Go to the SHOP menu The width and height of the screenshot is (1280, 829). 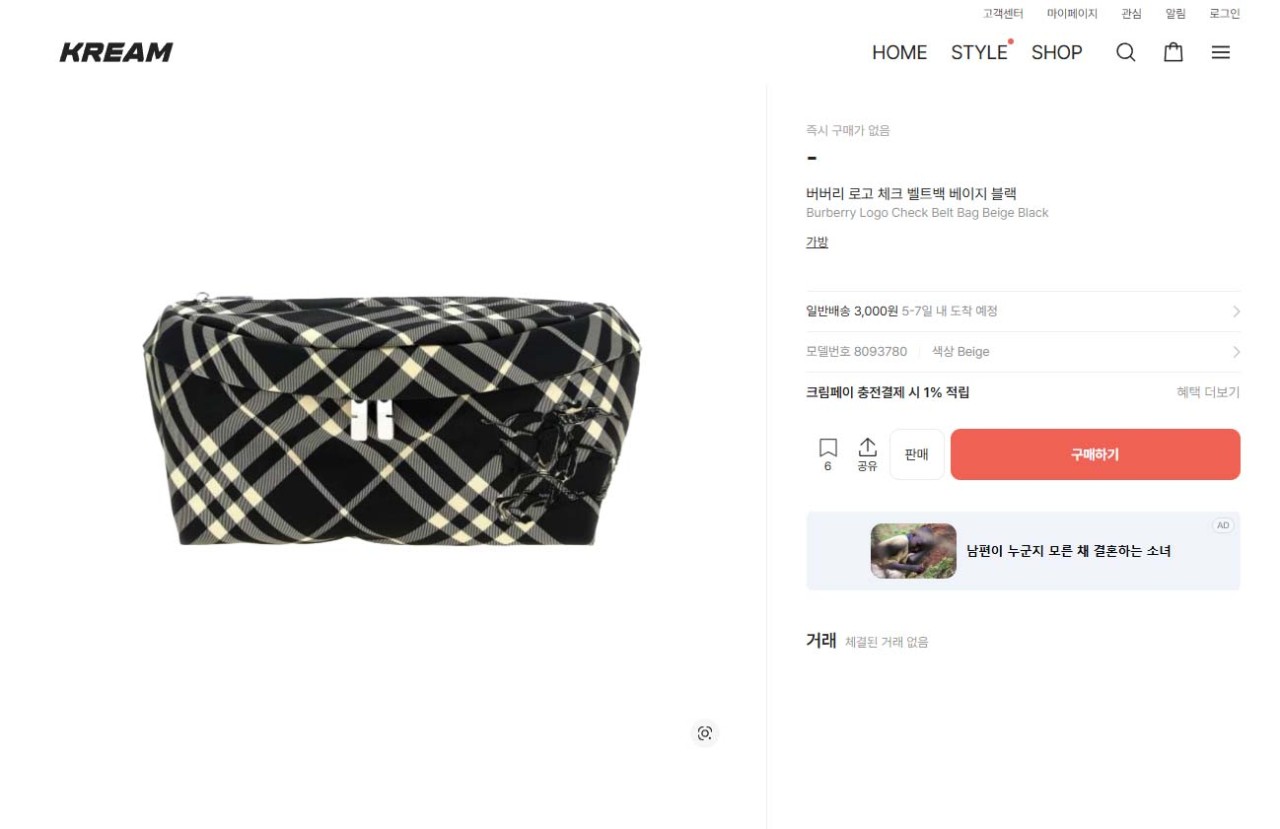1057,52
